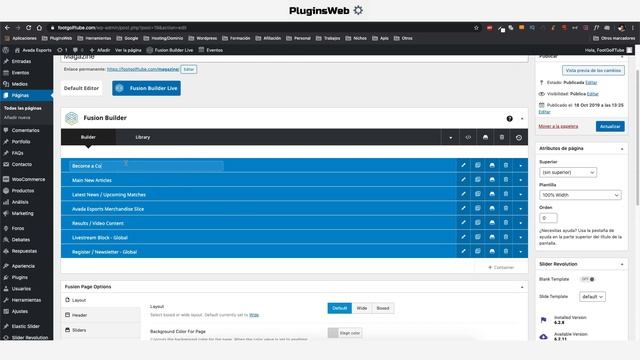Screen dimensions: 640x360
Task: Delete the entire layout with toolbar trash
Action: point(502,138)
